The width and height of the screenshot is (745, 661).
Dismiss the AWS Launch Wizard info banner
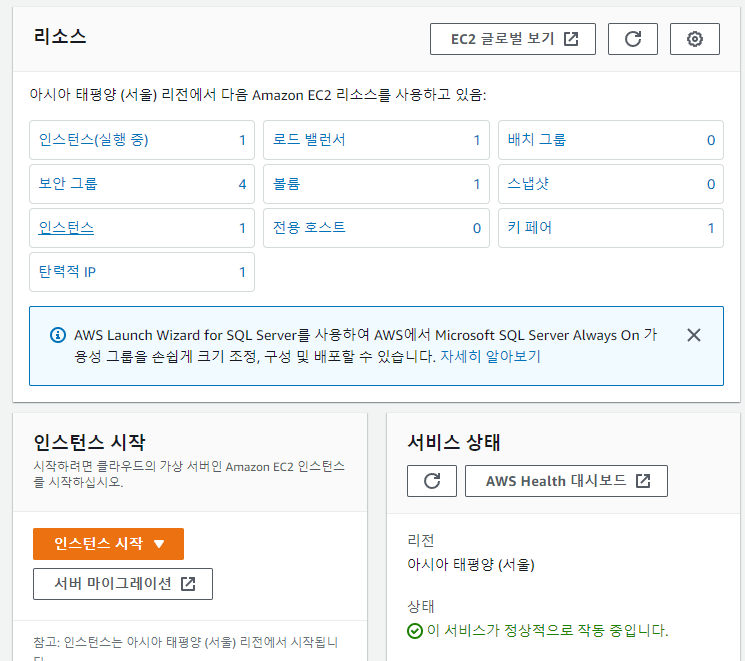694,335
